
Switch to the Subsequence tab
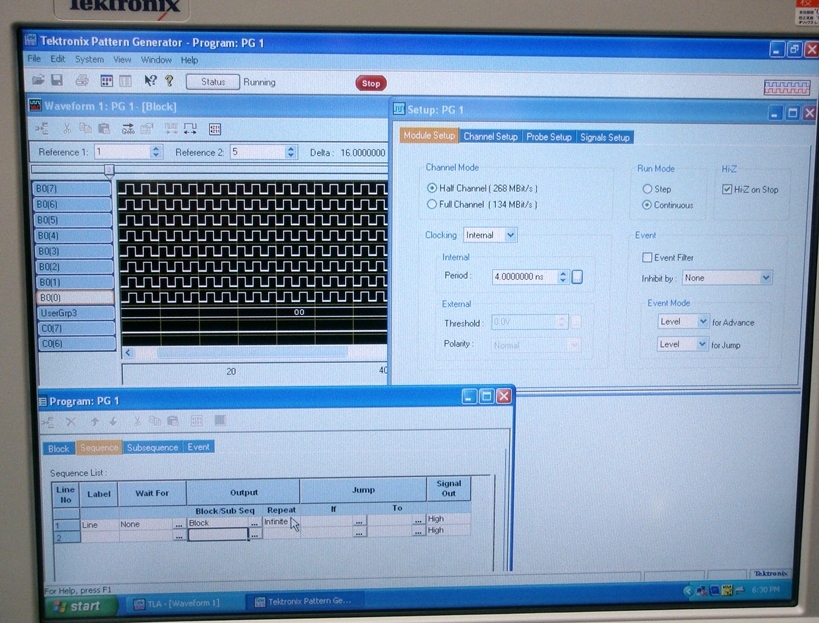click(x=153, y=448)
